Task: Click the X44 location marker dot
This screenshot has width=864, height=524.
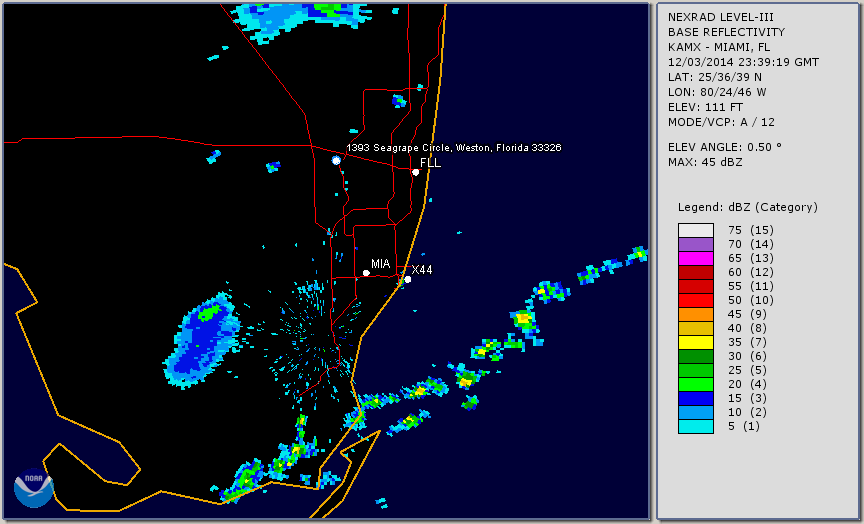Action: pos(408,279)
